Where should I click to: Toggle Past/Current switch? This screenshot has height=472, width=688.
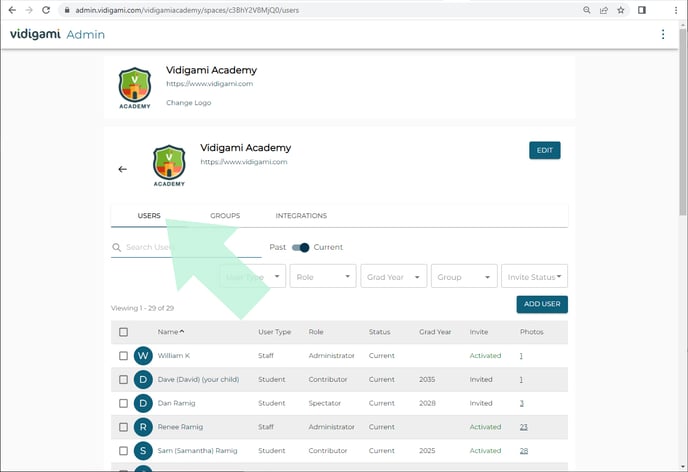click(301, 247)
